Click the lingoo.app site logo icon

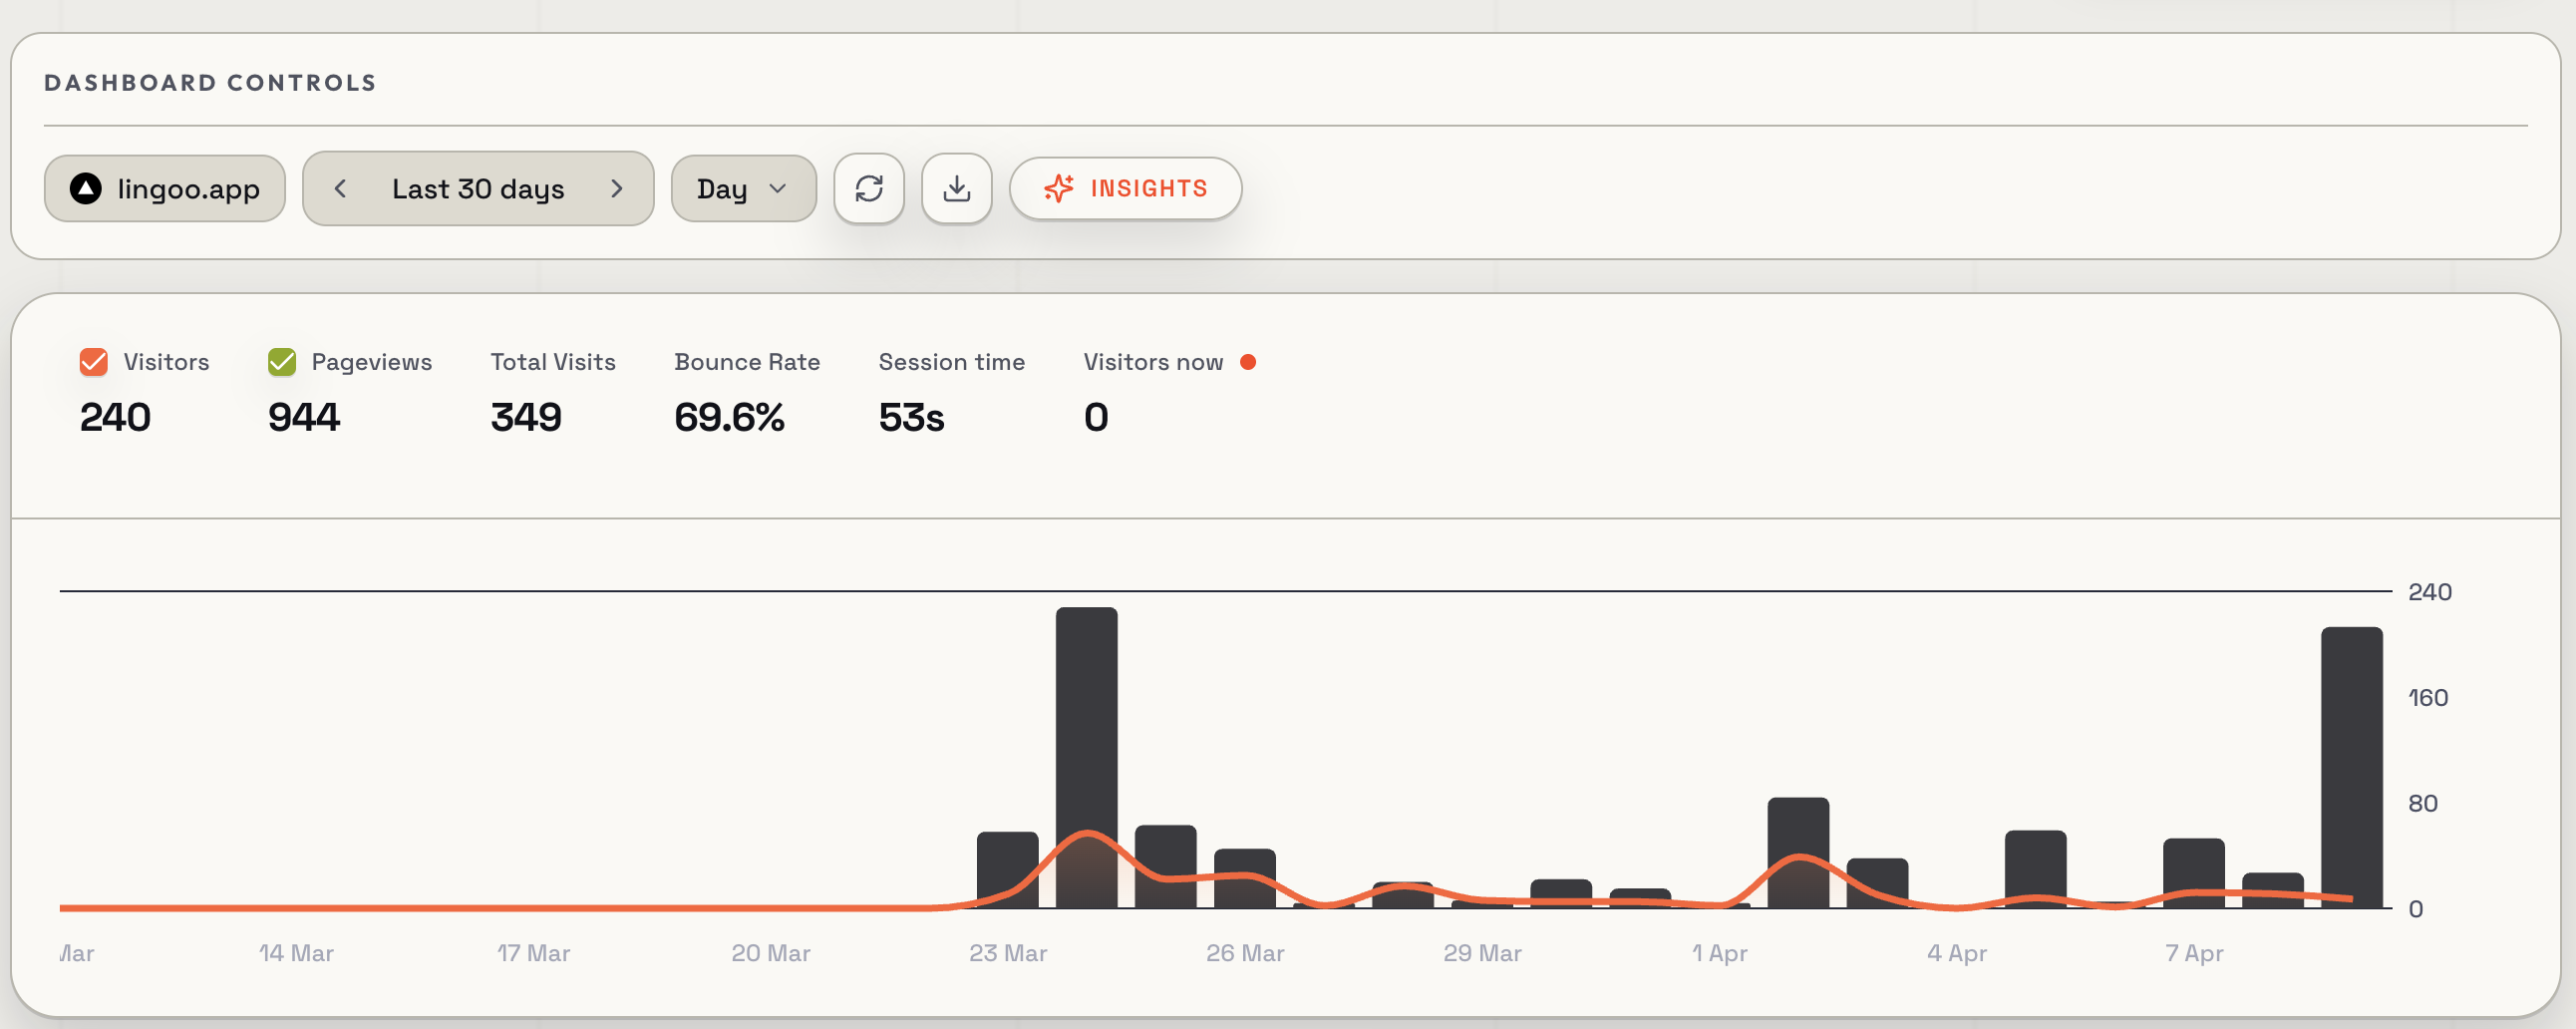coord(86,188)
